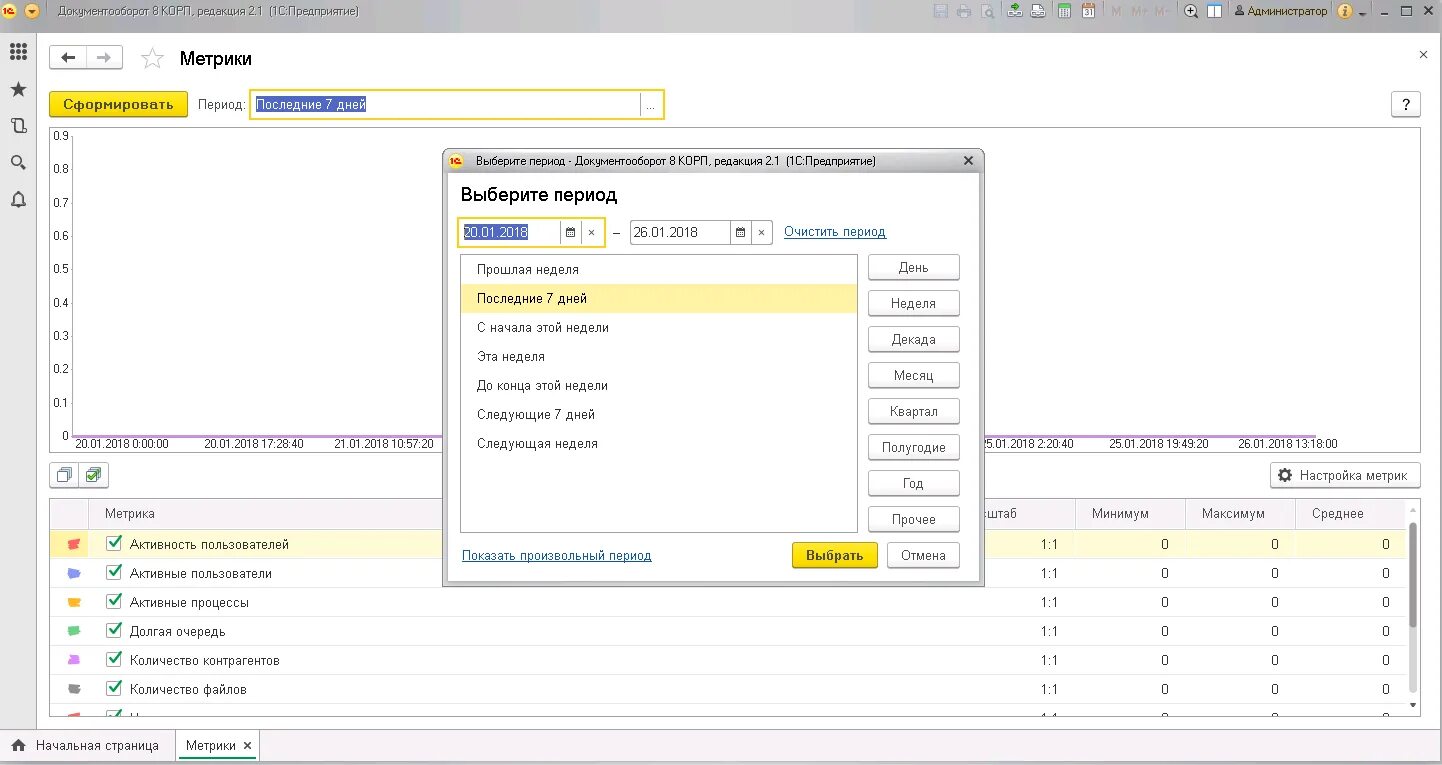This screenshot has width=1442, height=765.
Task: Open notifications bell in left sidebar
Action: 18,200
